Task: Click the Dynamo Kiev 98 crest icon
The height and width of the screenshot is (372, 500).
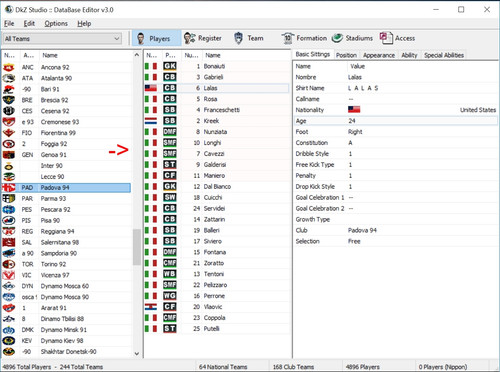Action: click(x=9, y=341)
